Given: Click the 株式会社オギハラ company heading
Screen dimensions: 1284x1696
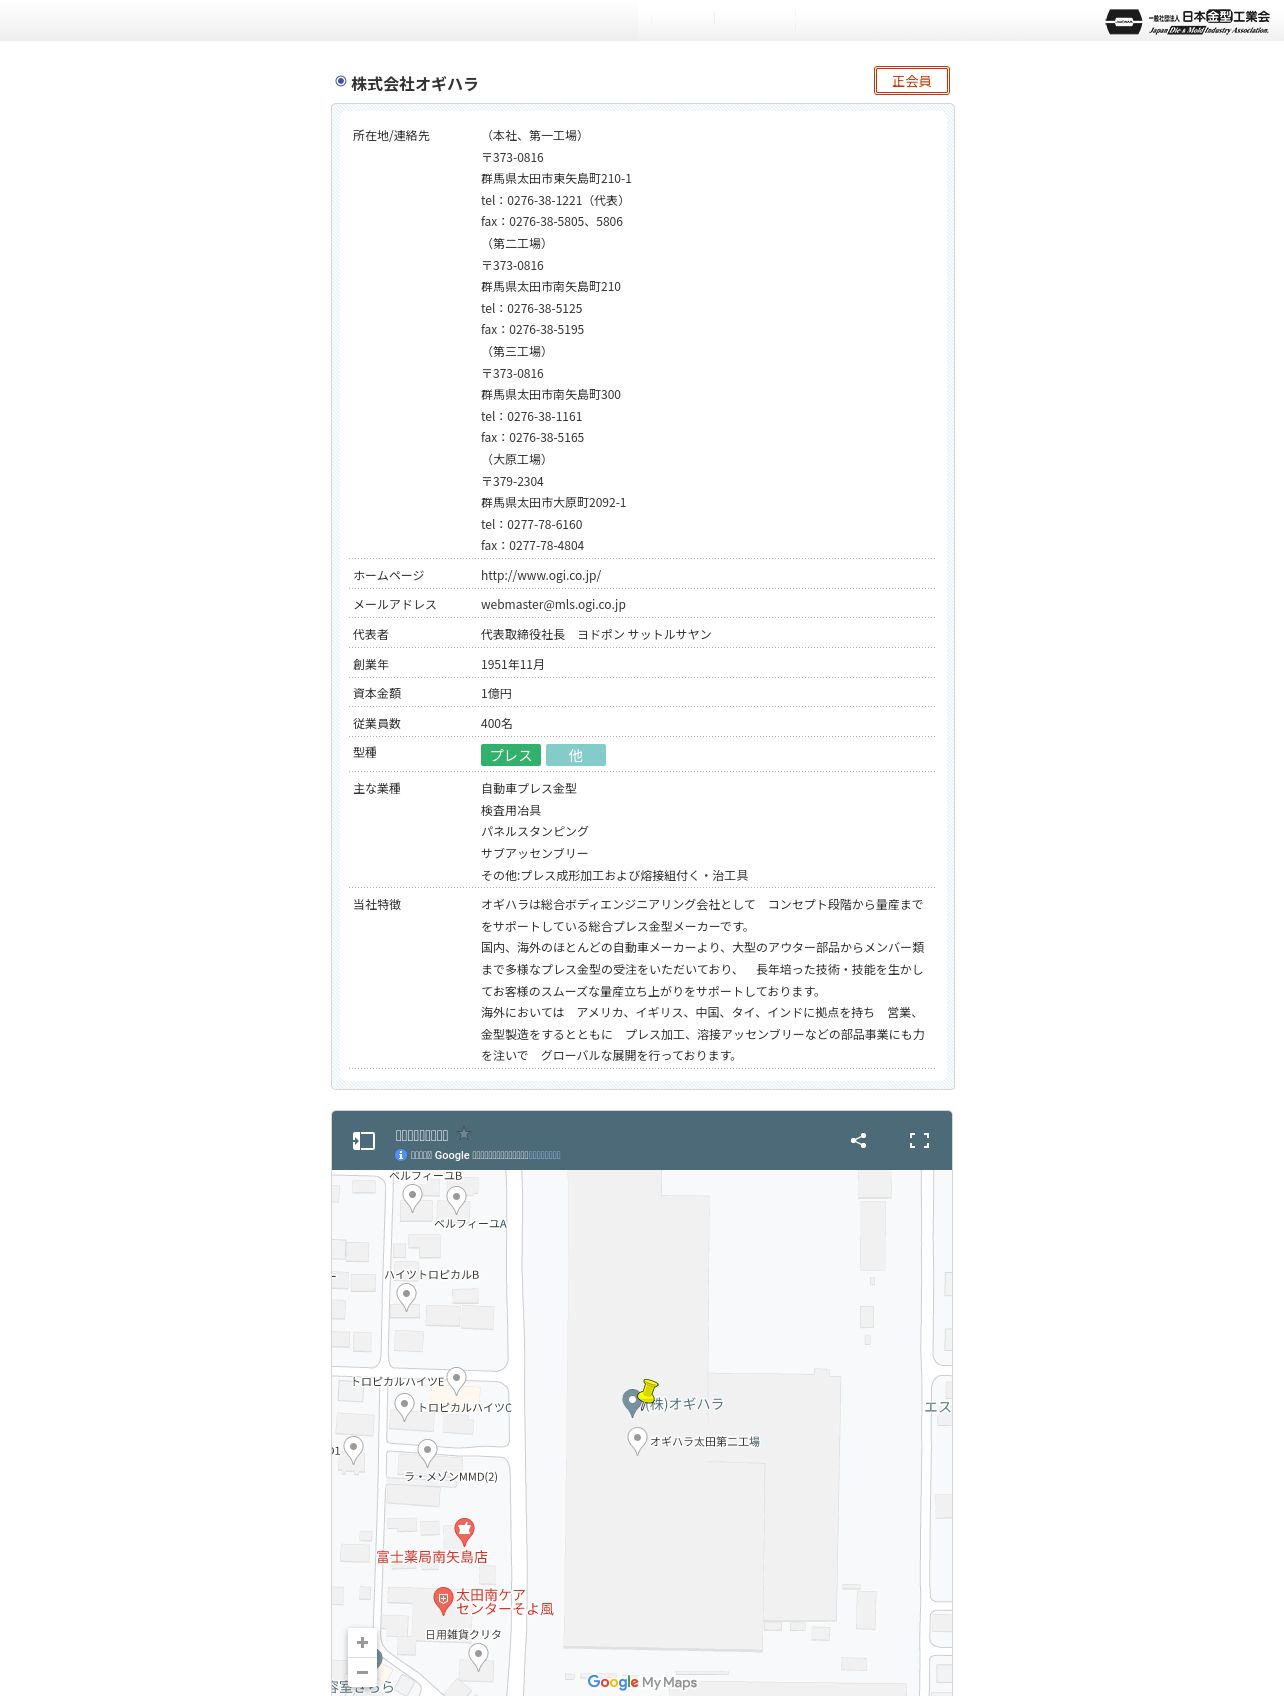Looking at the screenshot, I should coord(414,84).
